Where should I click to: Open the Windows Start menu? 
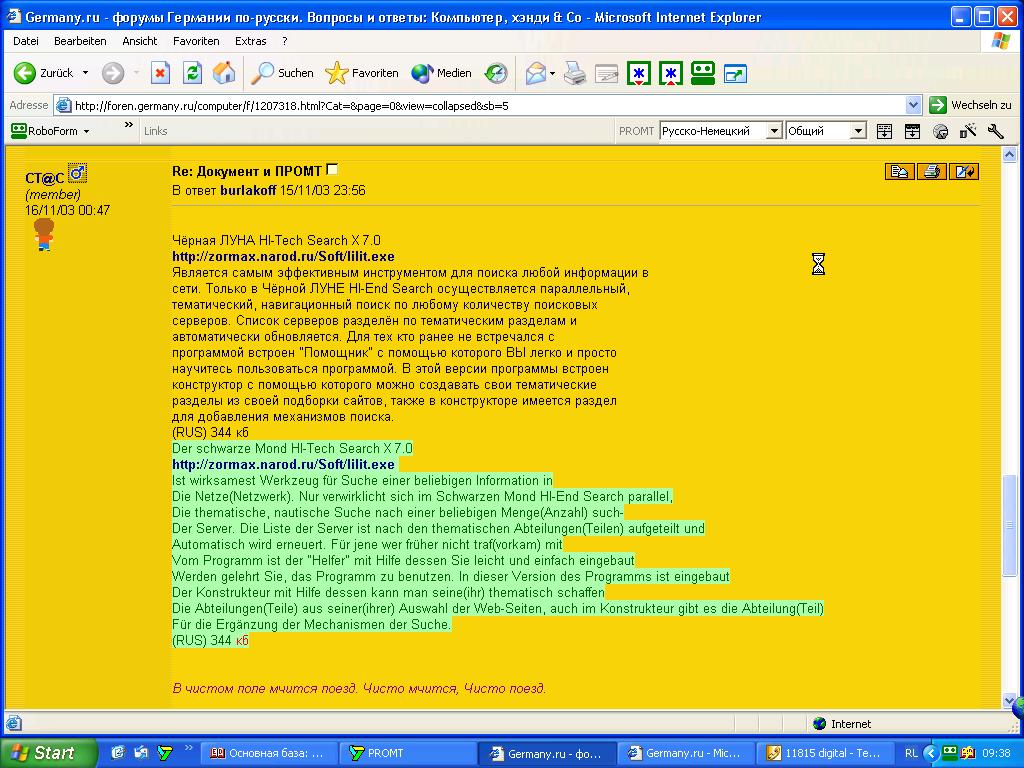tap(47, 753)
